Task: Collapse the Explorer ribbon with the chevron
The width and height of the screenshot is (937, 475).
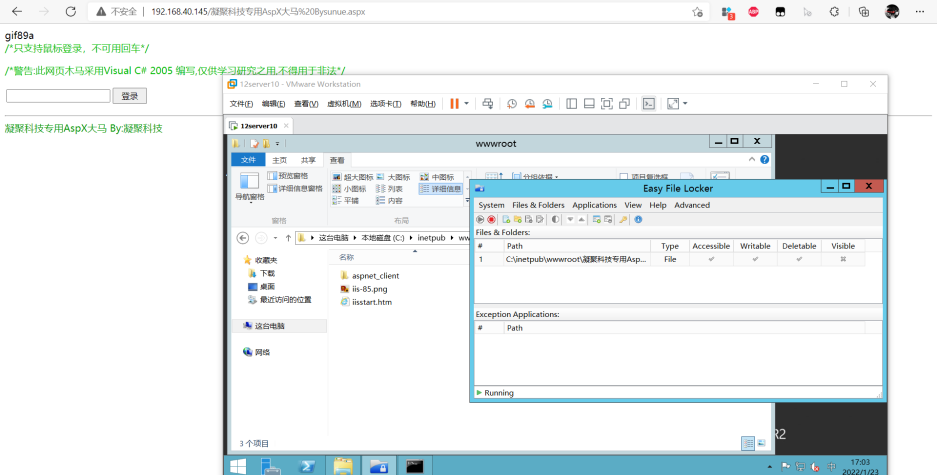Action: 752,160
